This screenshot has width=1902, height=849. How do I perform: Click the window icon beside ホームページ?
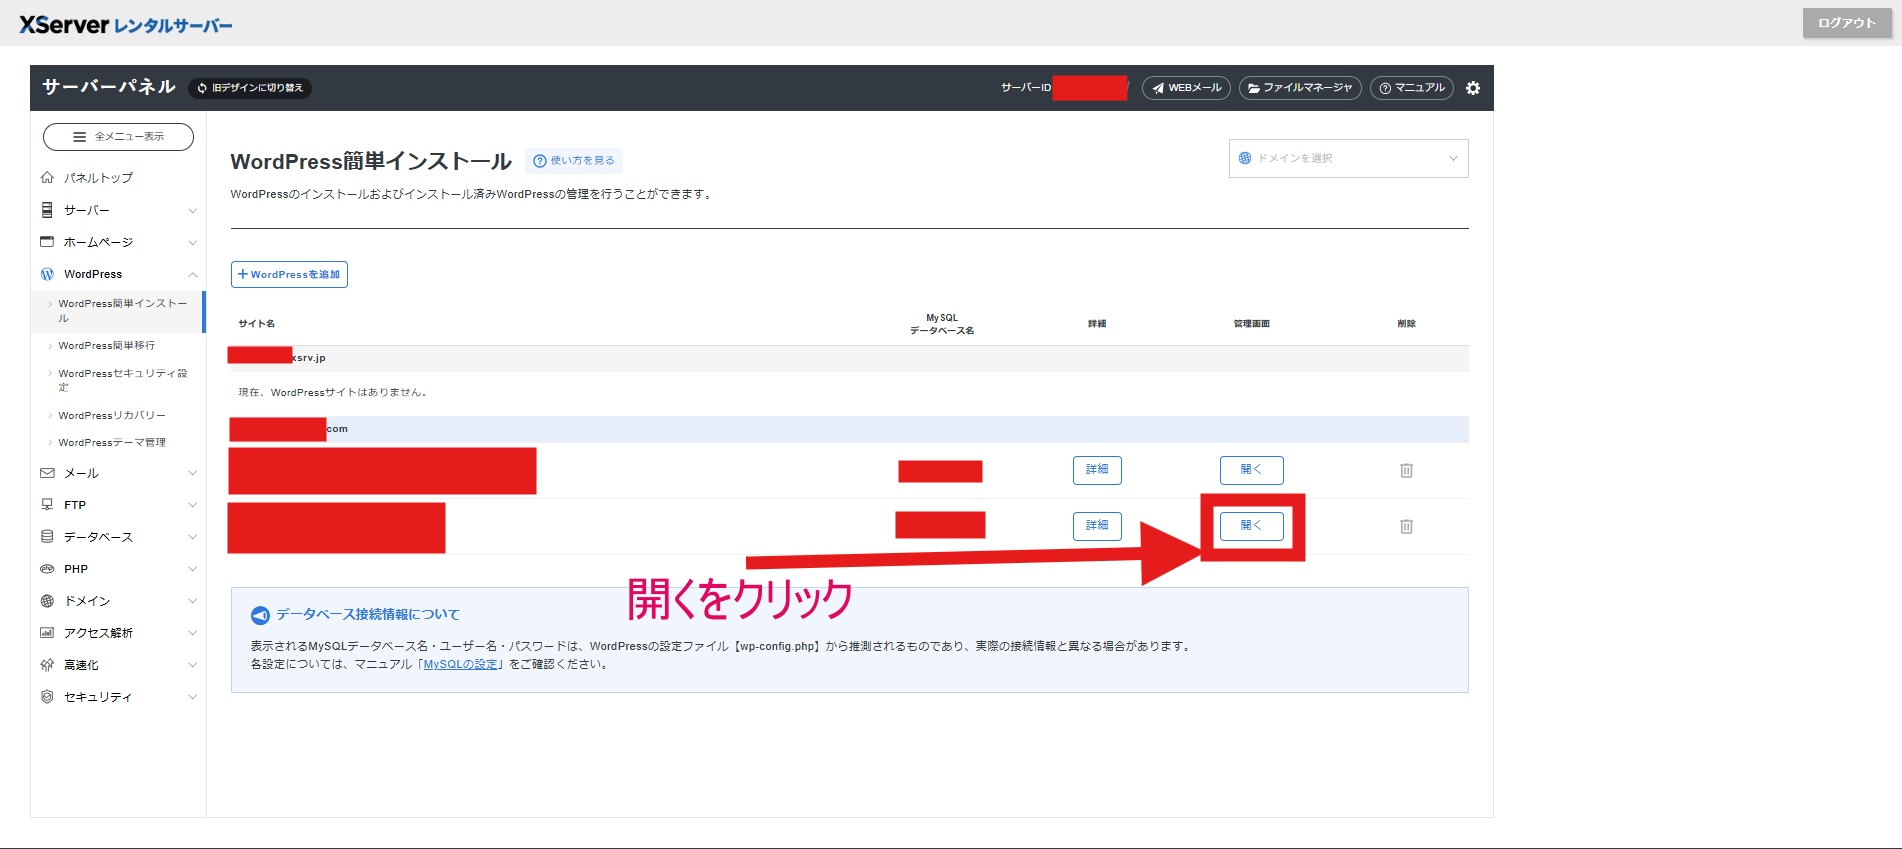pyautogui.click(x=47, y=242)
